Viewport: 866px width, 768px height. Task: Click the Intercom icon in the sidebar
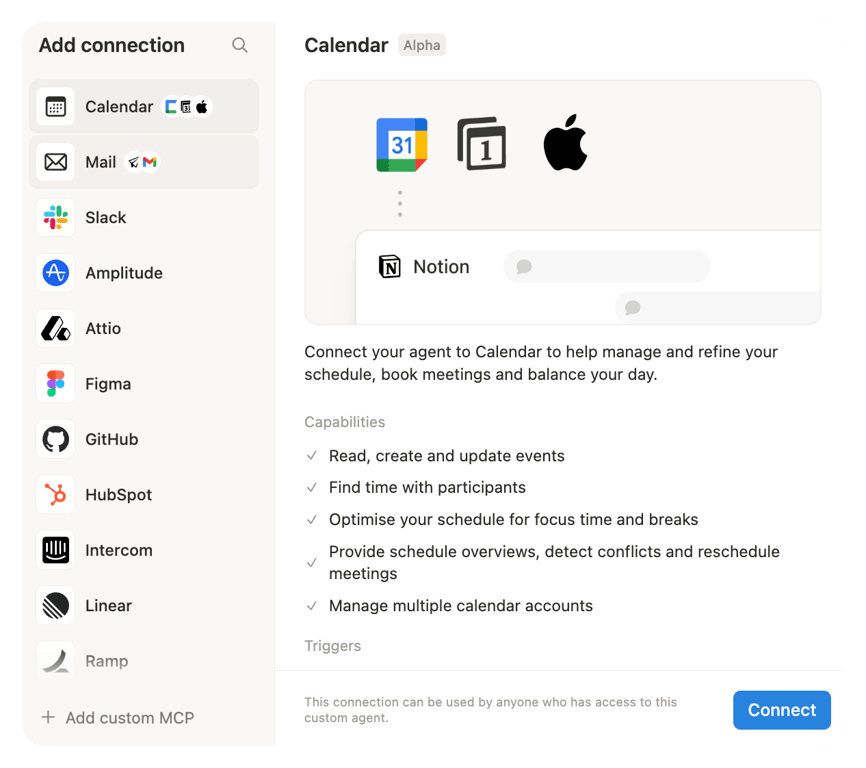pos(55,549)
